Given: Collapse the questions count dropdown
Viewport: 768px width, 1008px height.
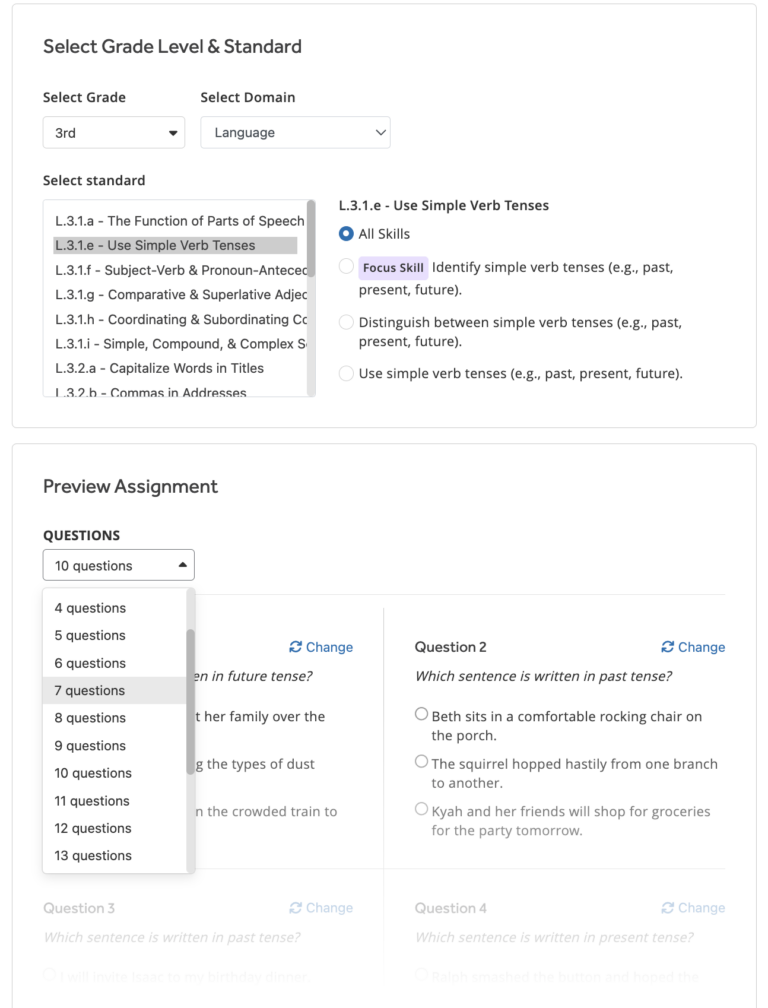Looking at the screenshot, I should 118,564.
